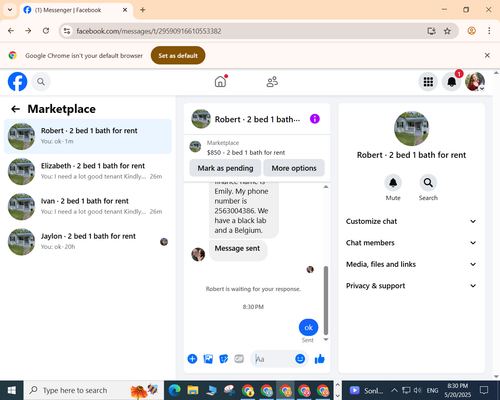Open the tab search dropdown arrow
Screen dimensions: 500x400
(10, 10)
